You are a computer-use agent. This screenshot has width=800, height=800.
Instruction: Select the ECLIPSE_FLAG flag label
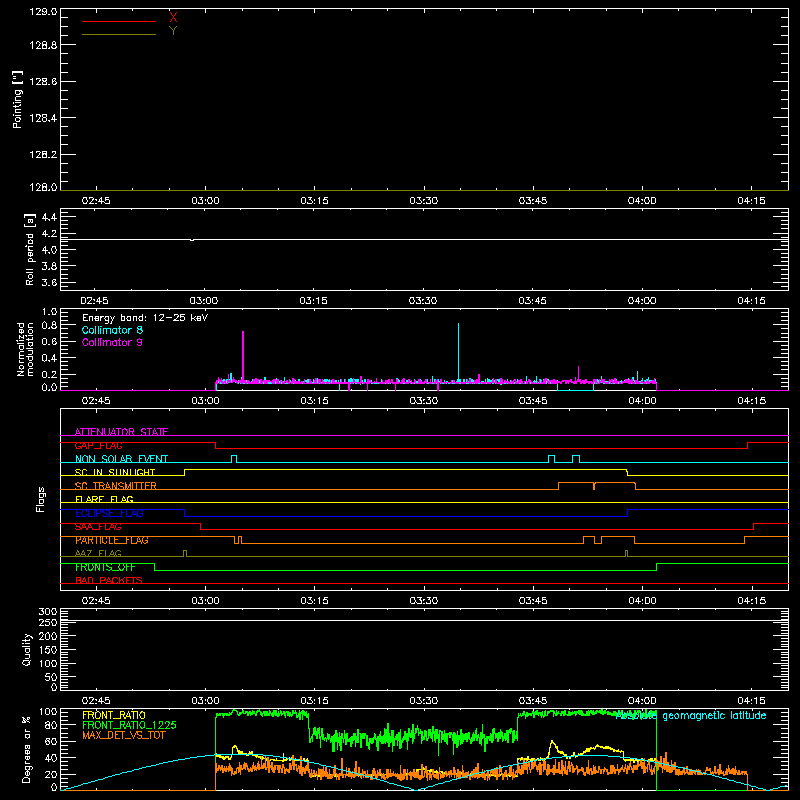pyautogui.click(x=109, y=513)
